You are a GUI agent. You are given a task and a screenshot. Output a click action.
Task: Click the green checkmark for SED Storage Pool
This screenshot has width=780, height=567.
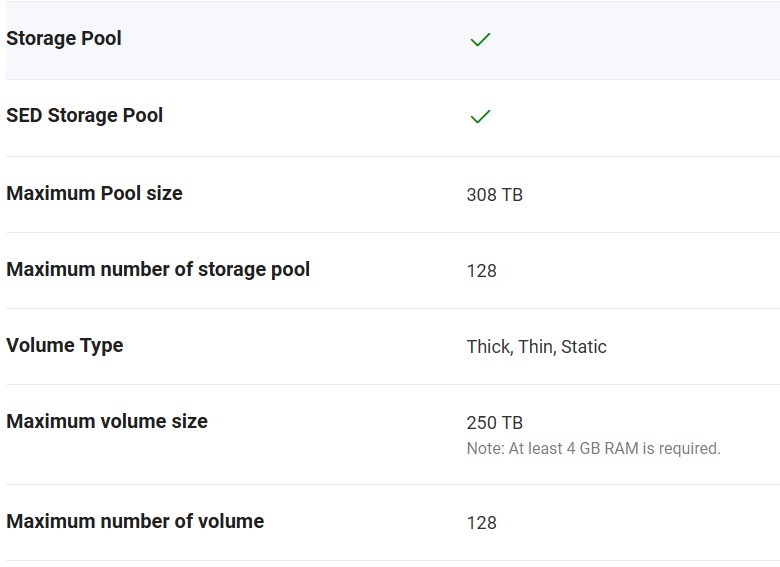tap(480, 117)
